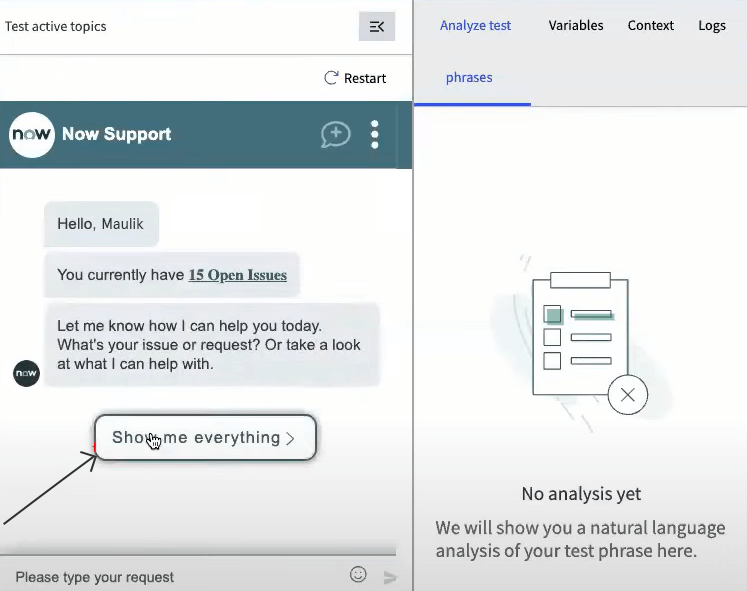This screenshot has width=747, height=591.
Task: Click the Test active topics title
Action: [x=56, y=27]
